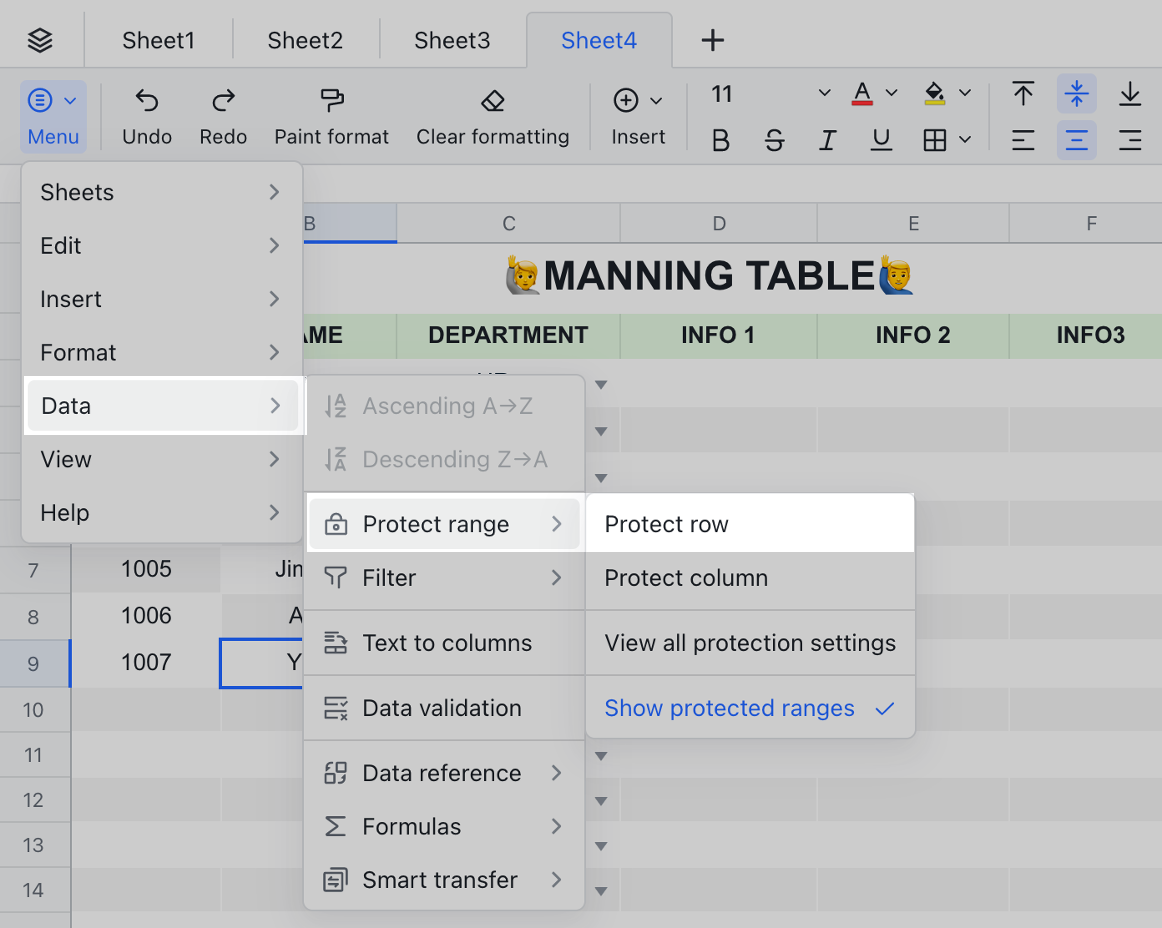
Task: Select cell containing 1006
Action: pos(146,616)
